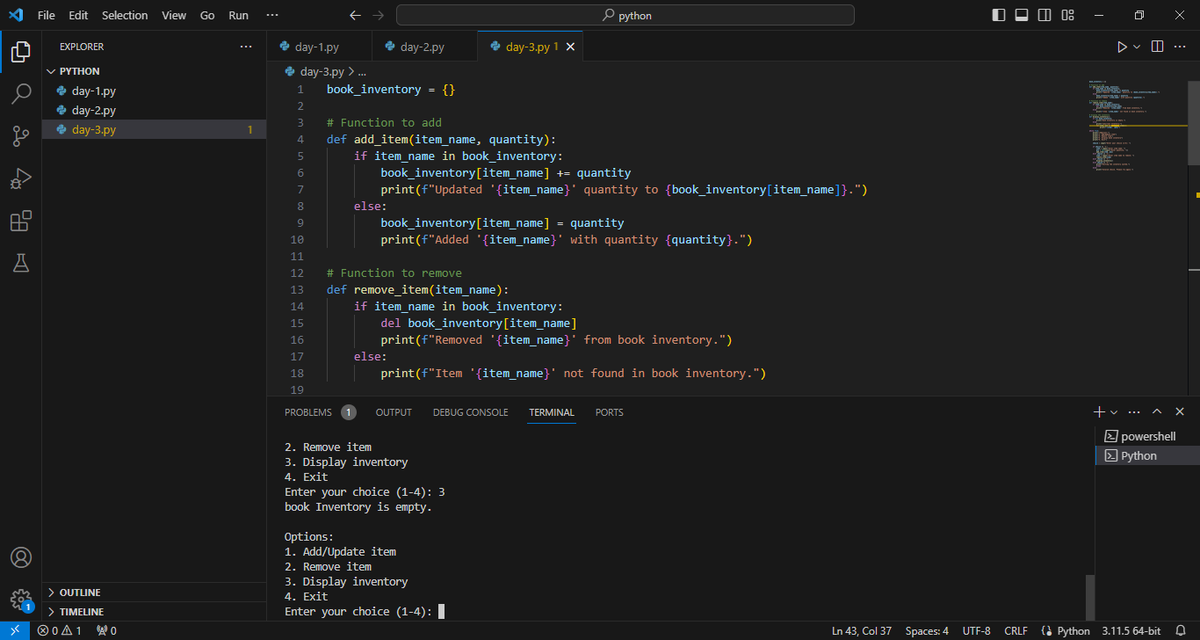Click day-3.py breadcrumb item
This screenshot has width=1200, height=640.
[314, 72]
